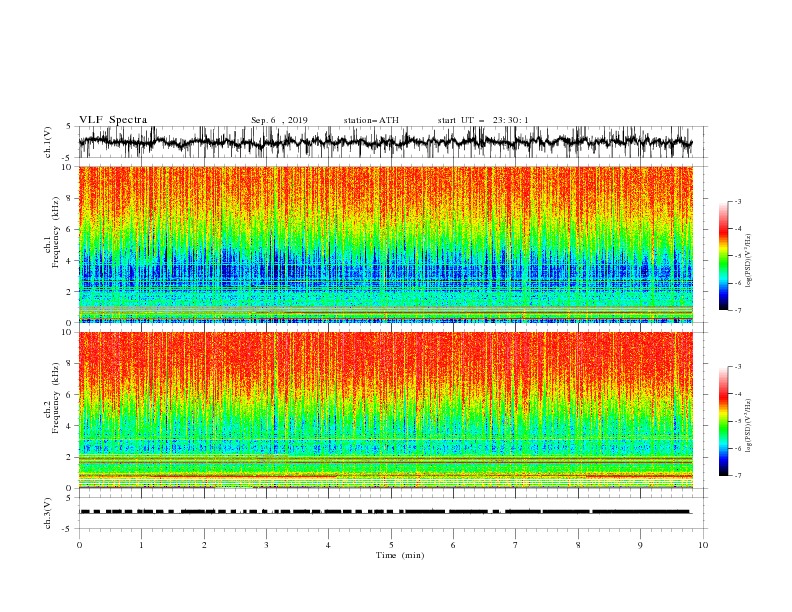Click the time axis tick label "3"

click(266, 545)
